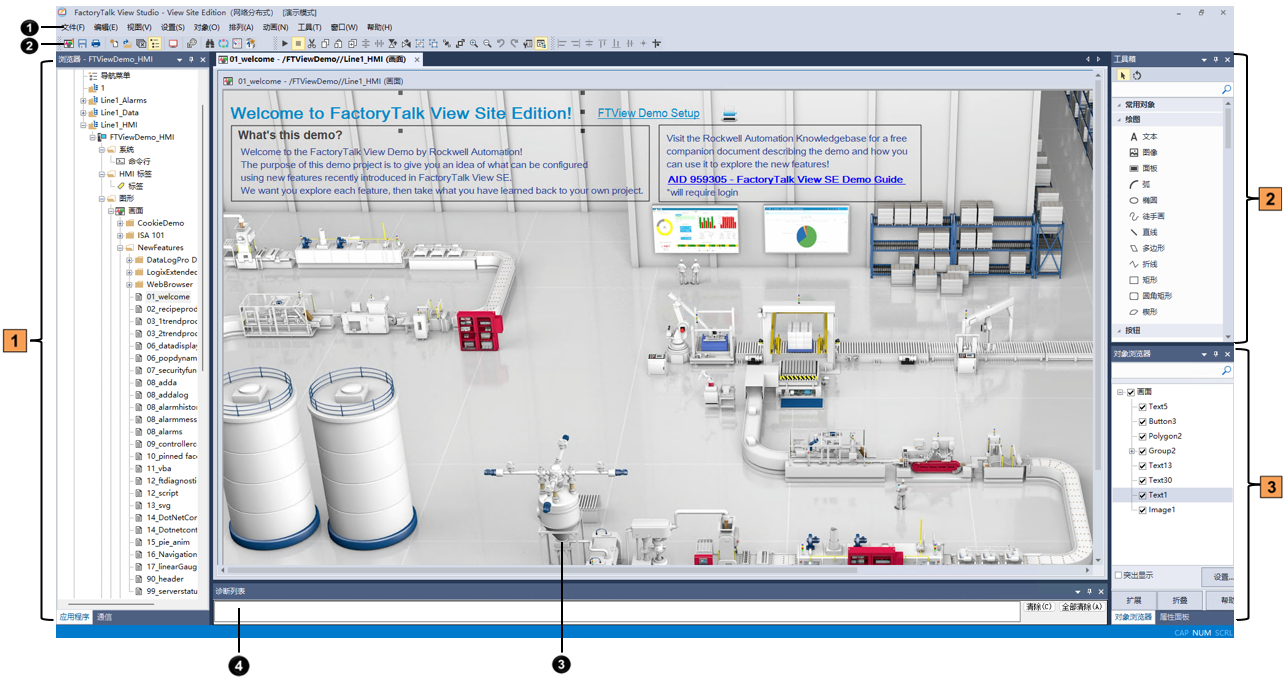This screenshot has width=1285, height=681.
Task: Uncheck the Group2 checkbox
Action: coord(1142,451)
